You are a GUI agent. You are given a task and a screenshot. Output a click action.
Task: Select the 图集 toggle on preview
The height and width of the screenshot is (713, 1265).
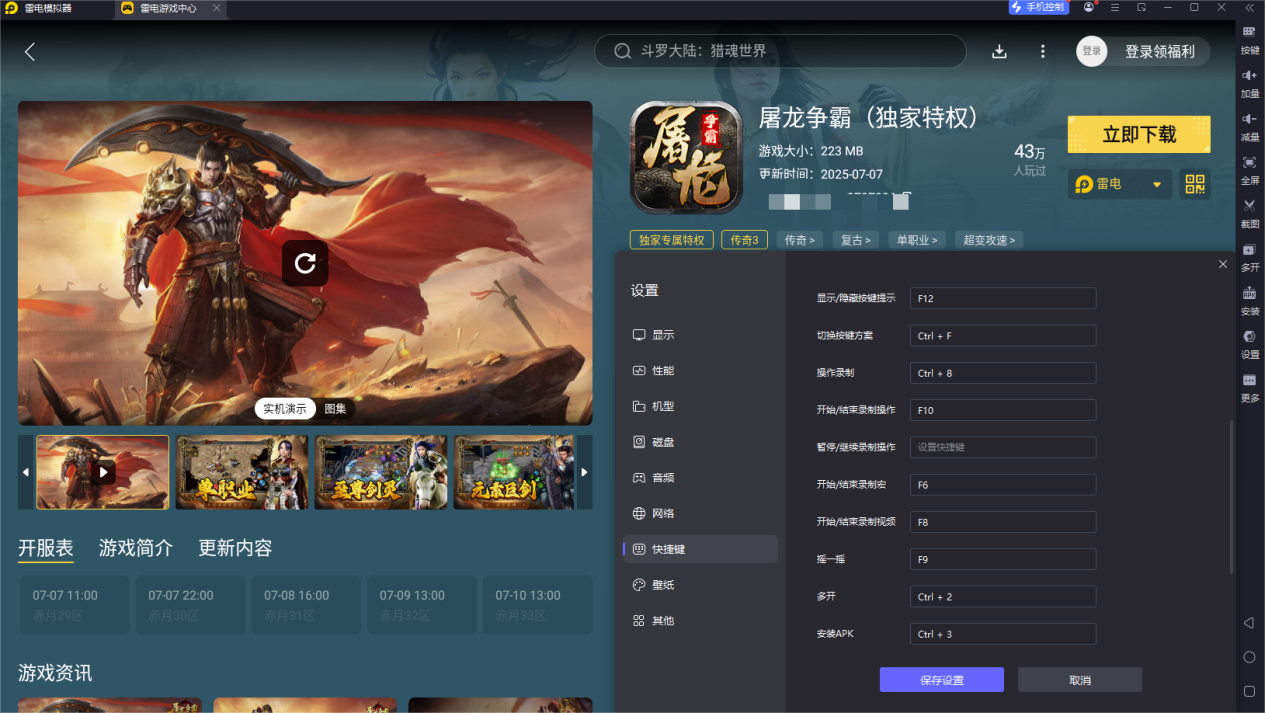tap(335, 408)
